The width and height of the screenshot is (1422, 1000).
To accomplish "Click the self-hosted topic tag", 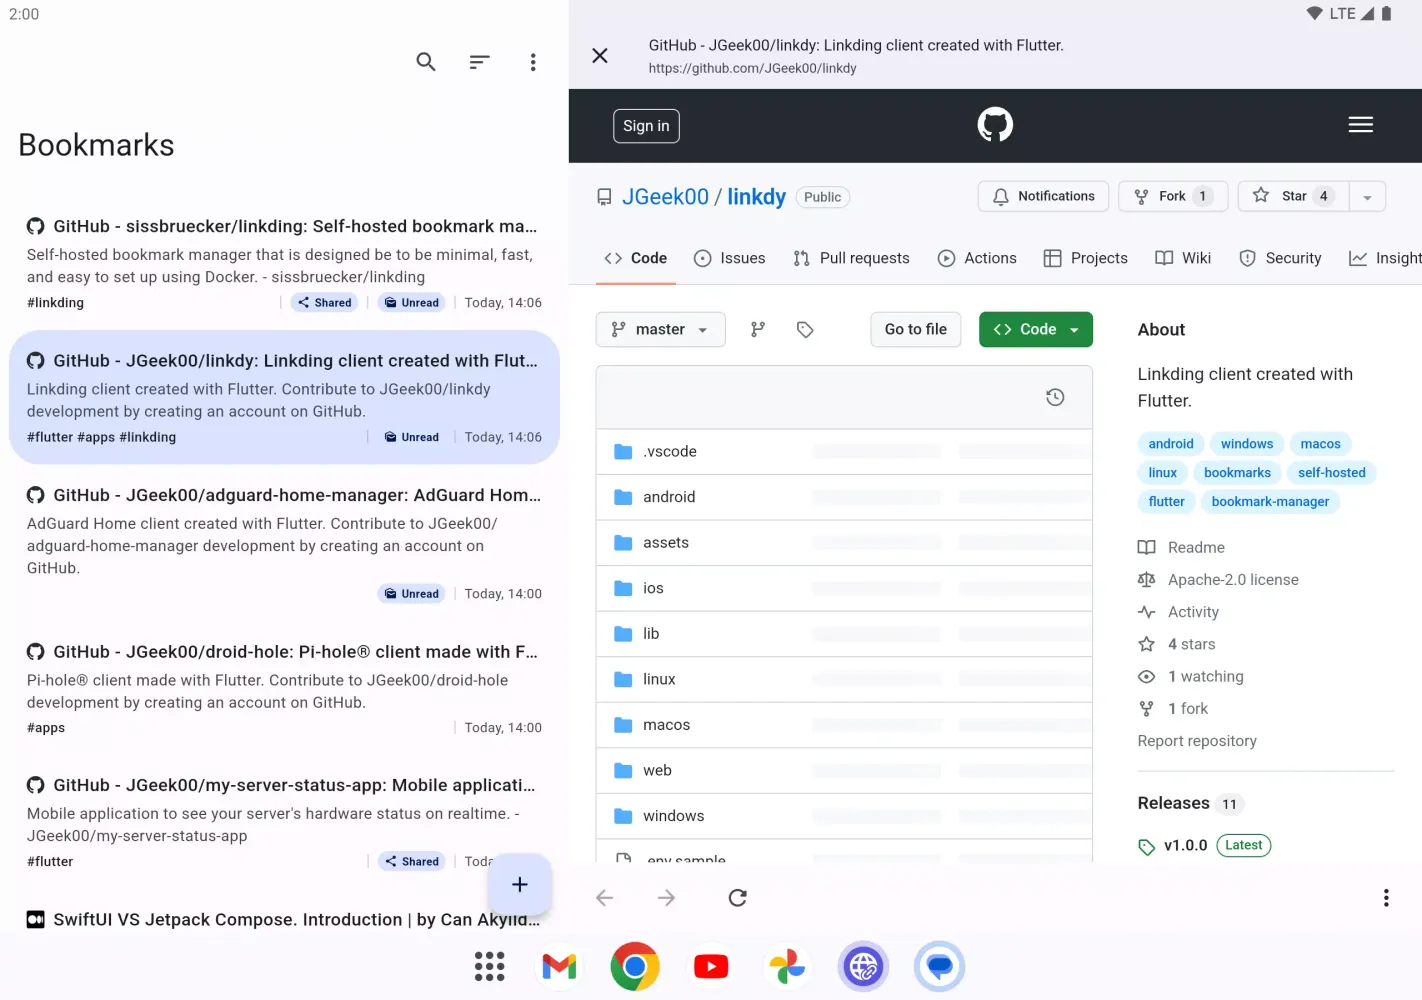I will click(x=1332, y=473).
